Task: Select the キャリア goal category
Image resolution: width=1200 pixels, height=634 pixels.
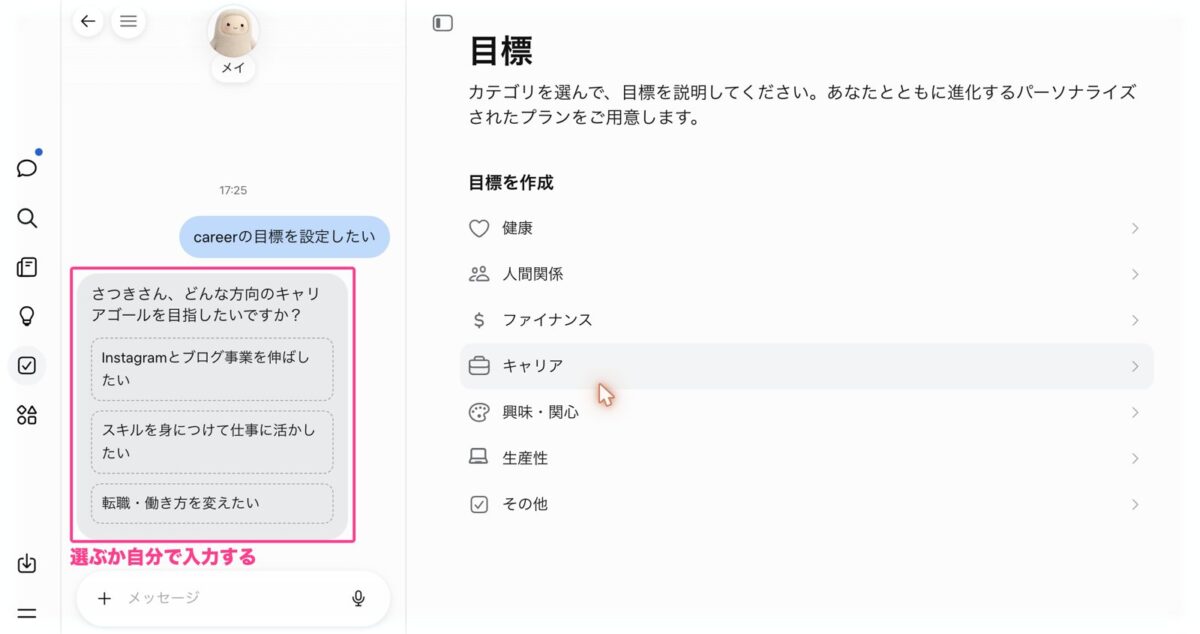Action: click(806, 366)
